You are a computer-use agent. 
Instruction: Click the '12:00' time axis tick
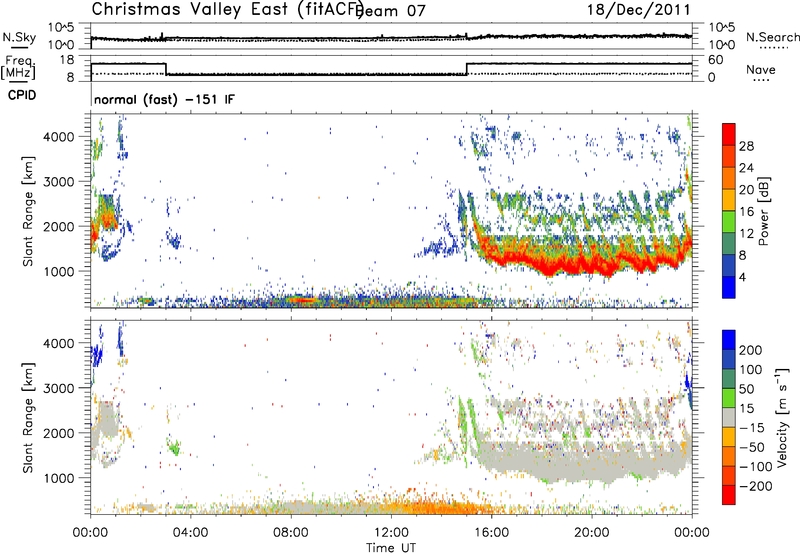(x=391, y=533)
